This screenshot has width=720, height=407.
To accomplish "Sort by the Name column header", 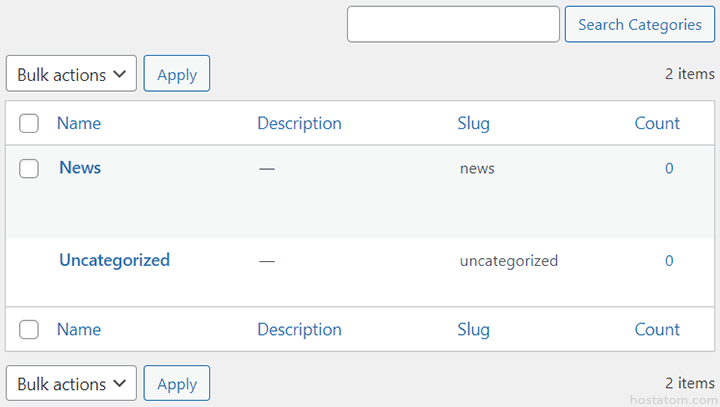I will [x=79, y=123].
